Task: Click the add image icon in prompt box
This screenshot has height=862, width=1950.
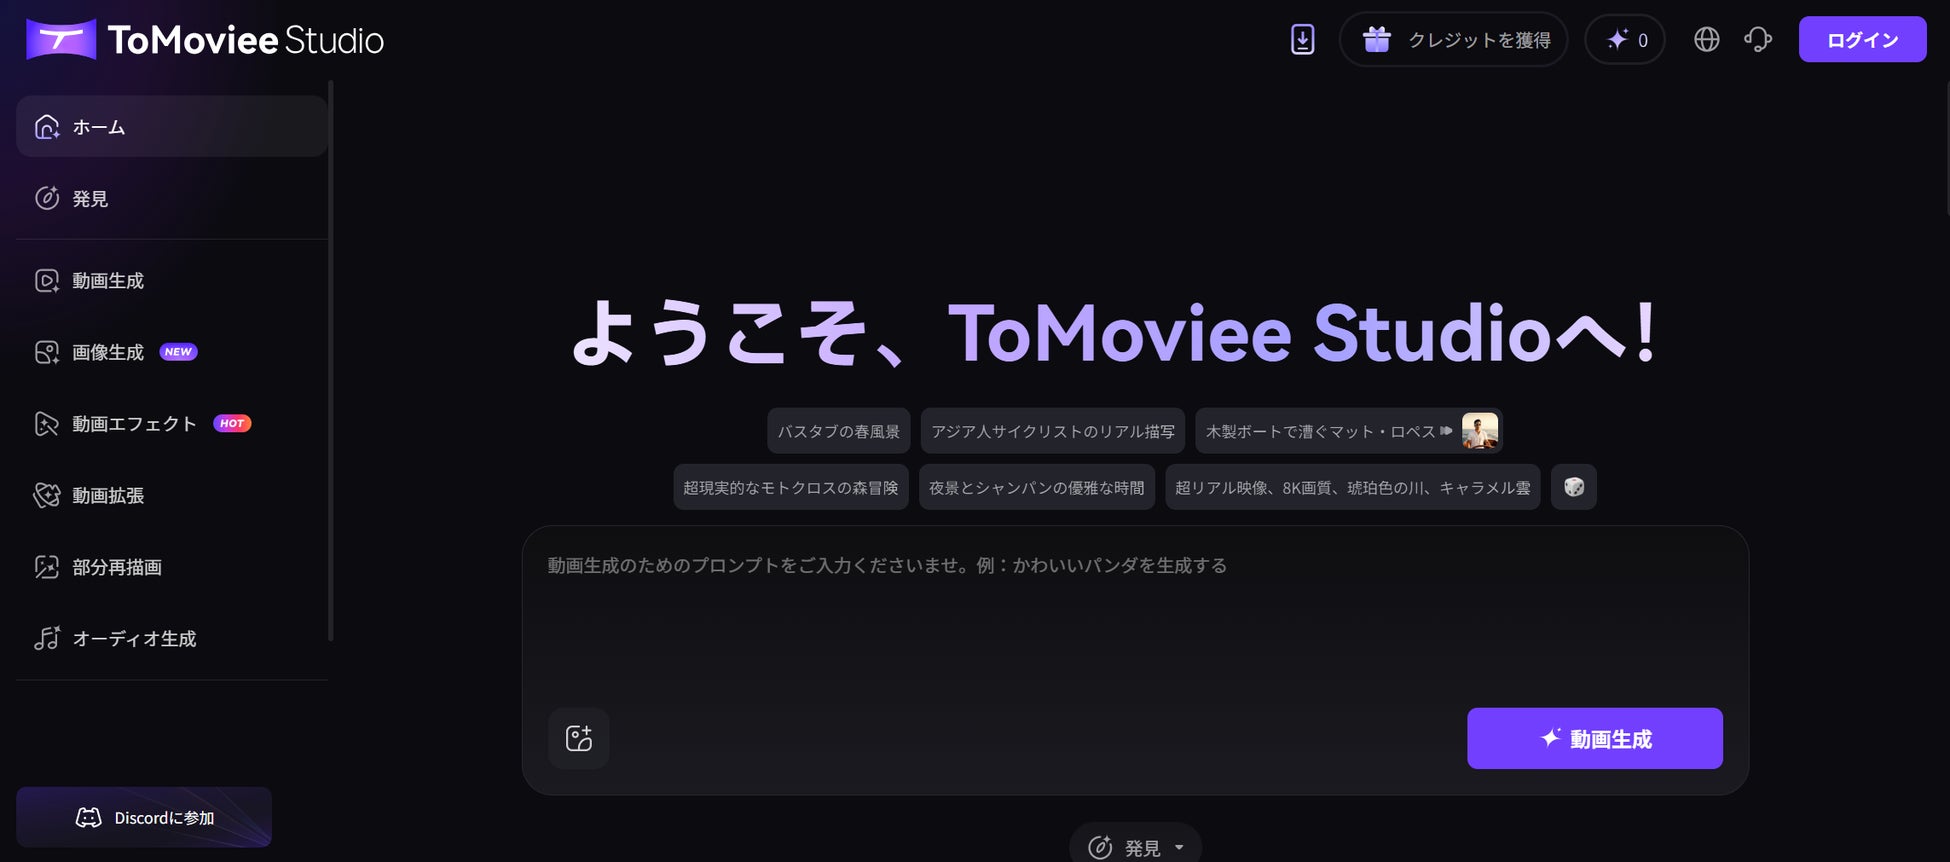Action: click(579, 738)
